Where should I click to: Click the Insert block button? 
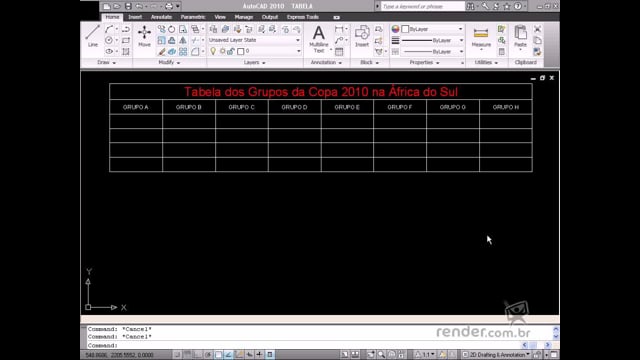click(362, 36)
